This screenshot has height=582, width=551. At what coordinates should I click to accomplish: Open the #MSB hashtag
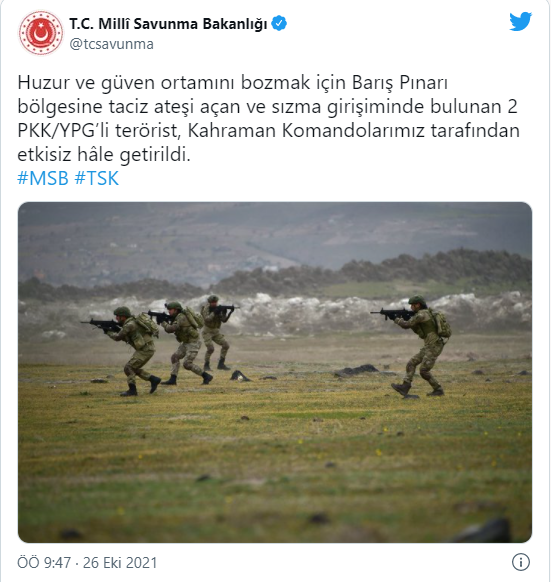coord(43,178)
